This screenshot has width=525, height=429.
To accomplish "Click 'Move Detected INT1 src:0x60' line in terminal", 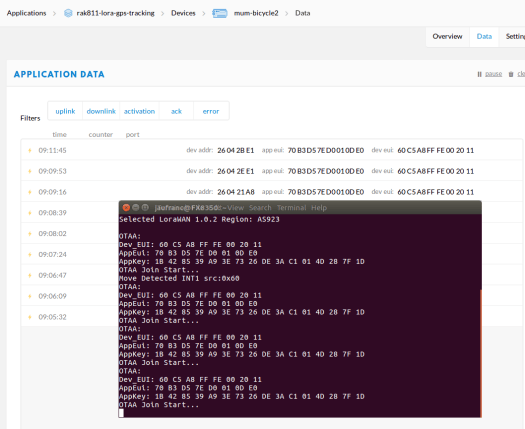I will (x=179, y=278).
